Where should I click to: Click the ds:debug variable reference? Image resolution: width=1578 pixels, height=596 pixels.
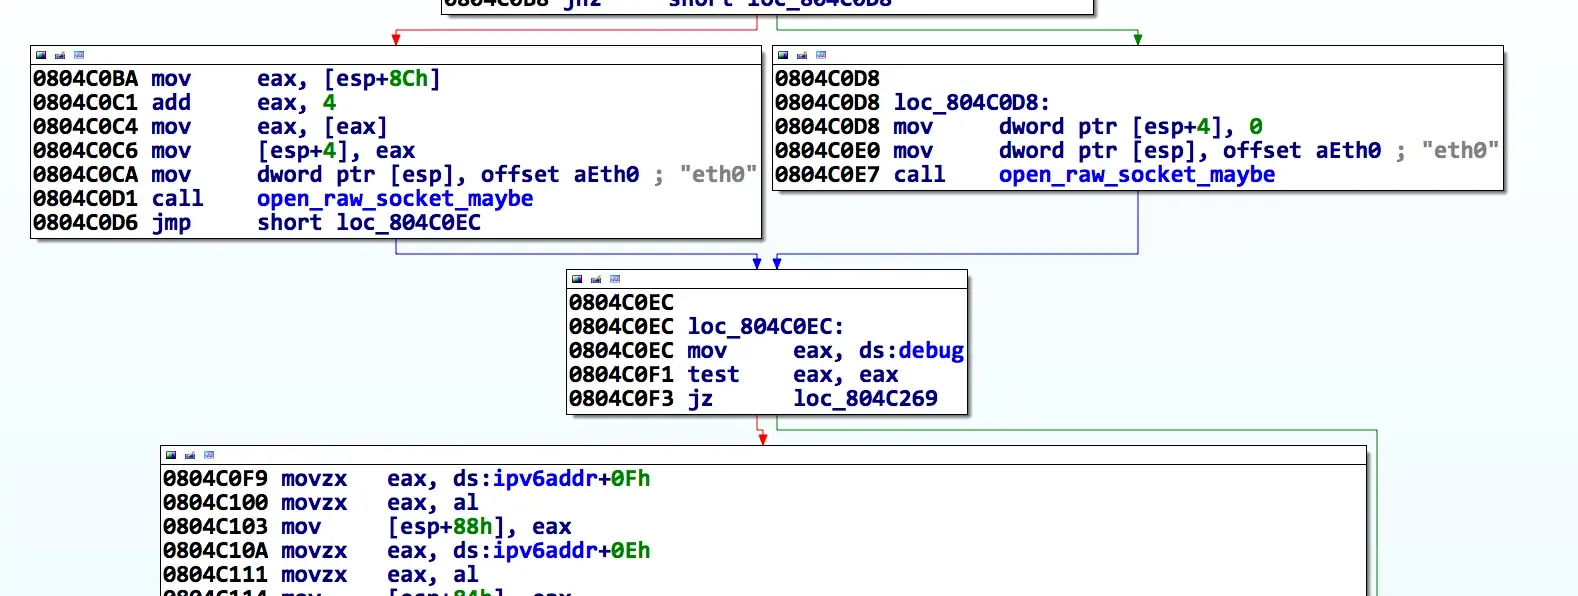[910, 351]
